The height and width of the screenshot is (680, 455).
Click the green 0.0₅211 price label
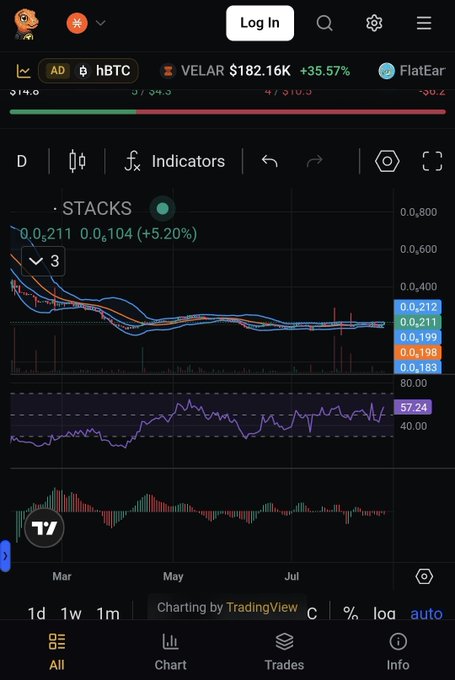click(418, 322)
